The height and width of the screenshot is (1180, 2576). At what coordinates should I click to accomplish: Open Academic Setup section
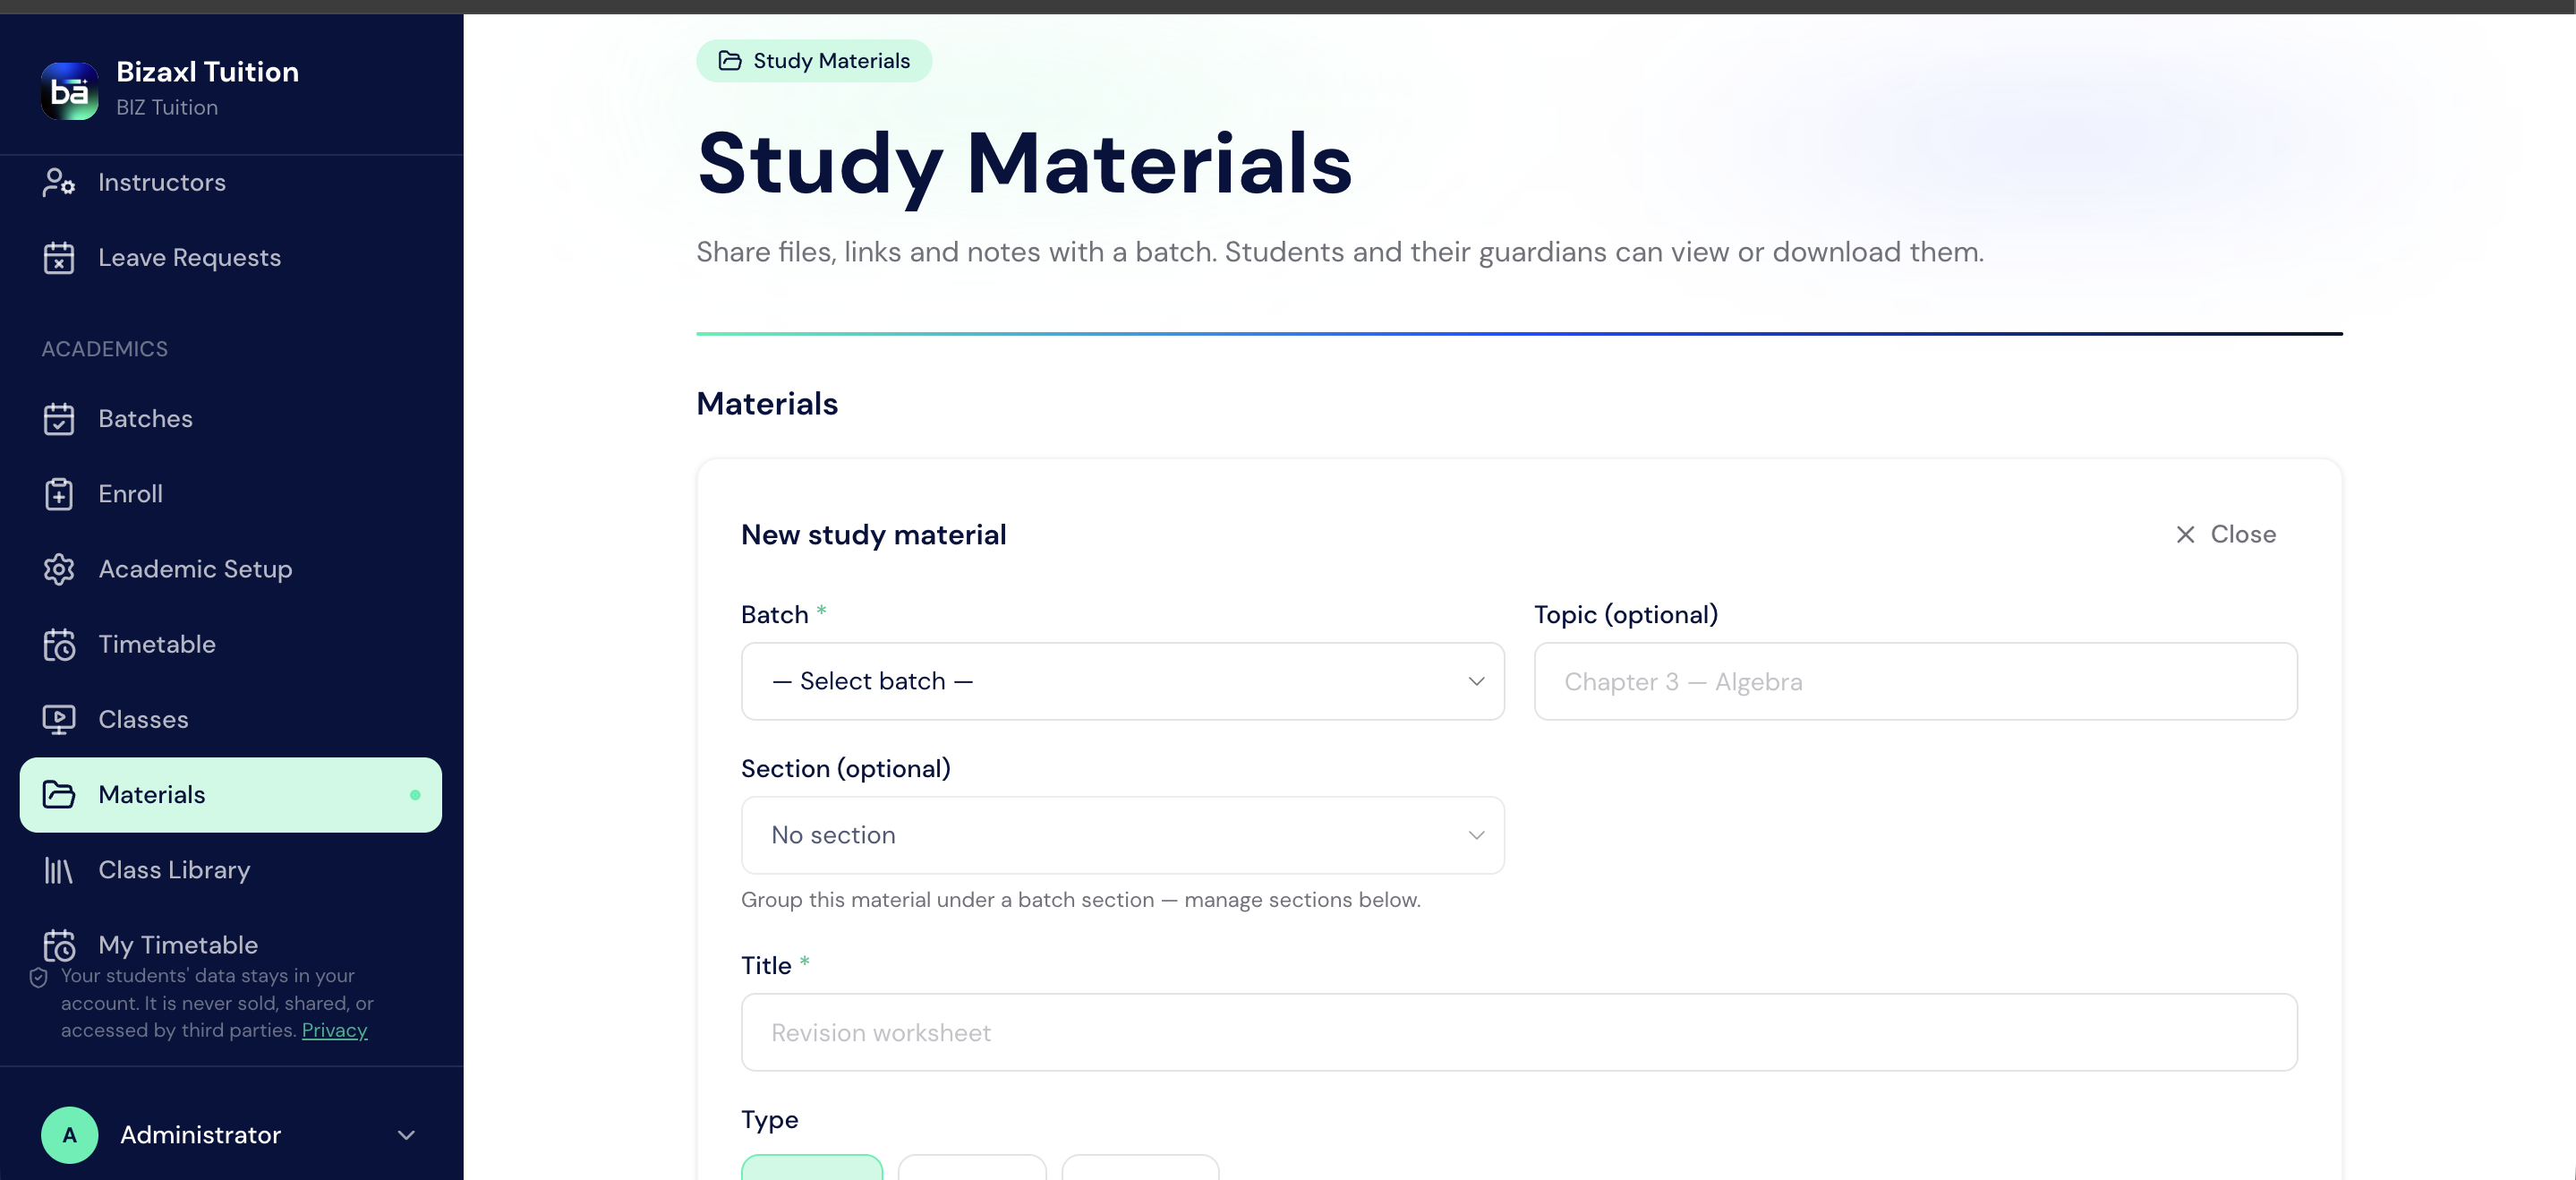pos(231,569)
